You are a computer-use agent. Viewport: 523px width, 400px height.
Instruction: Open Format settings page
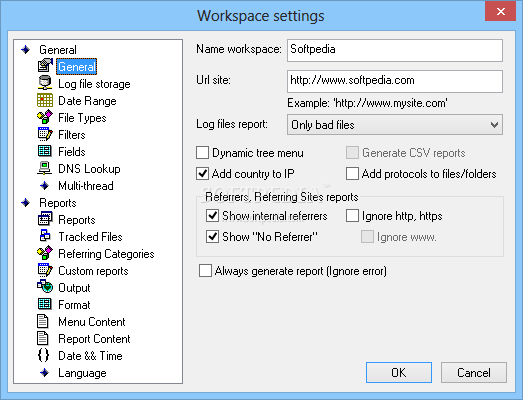click(74, 305)
